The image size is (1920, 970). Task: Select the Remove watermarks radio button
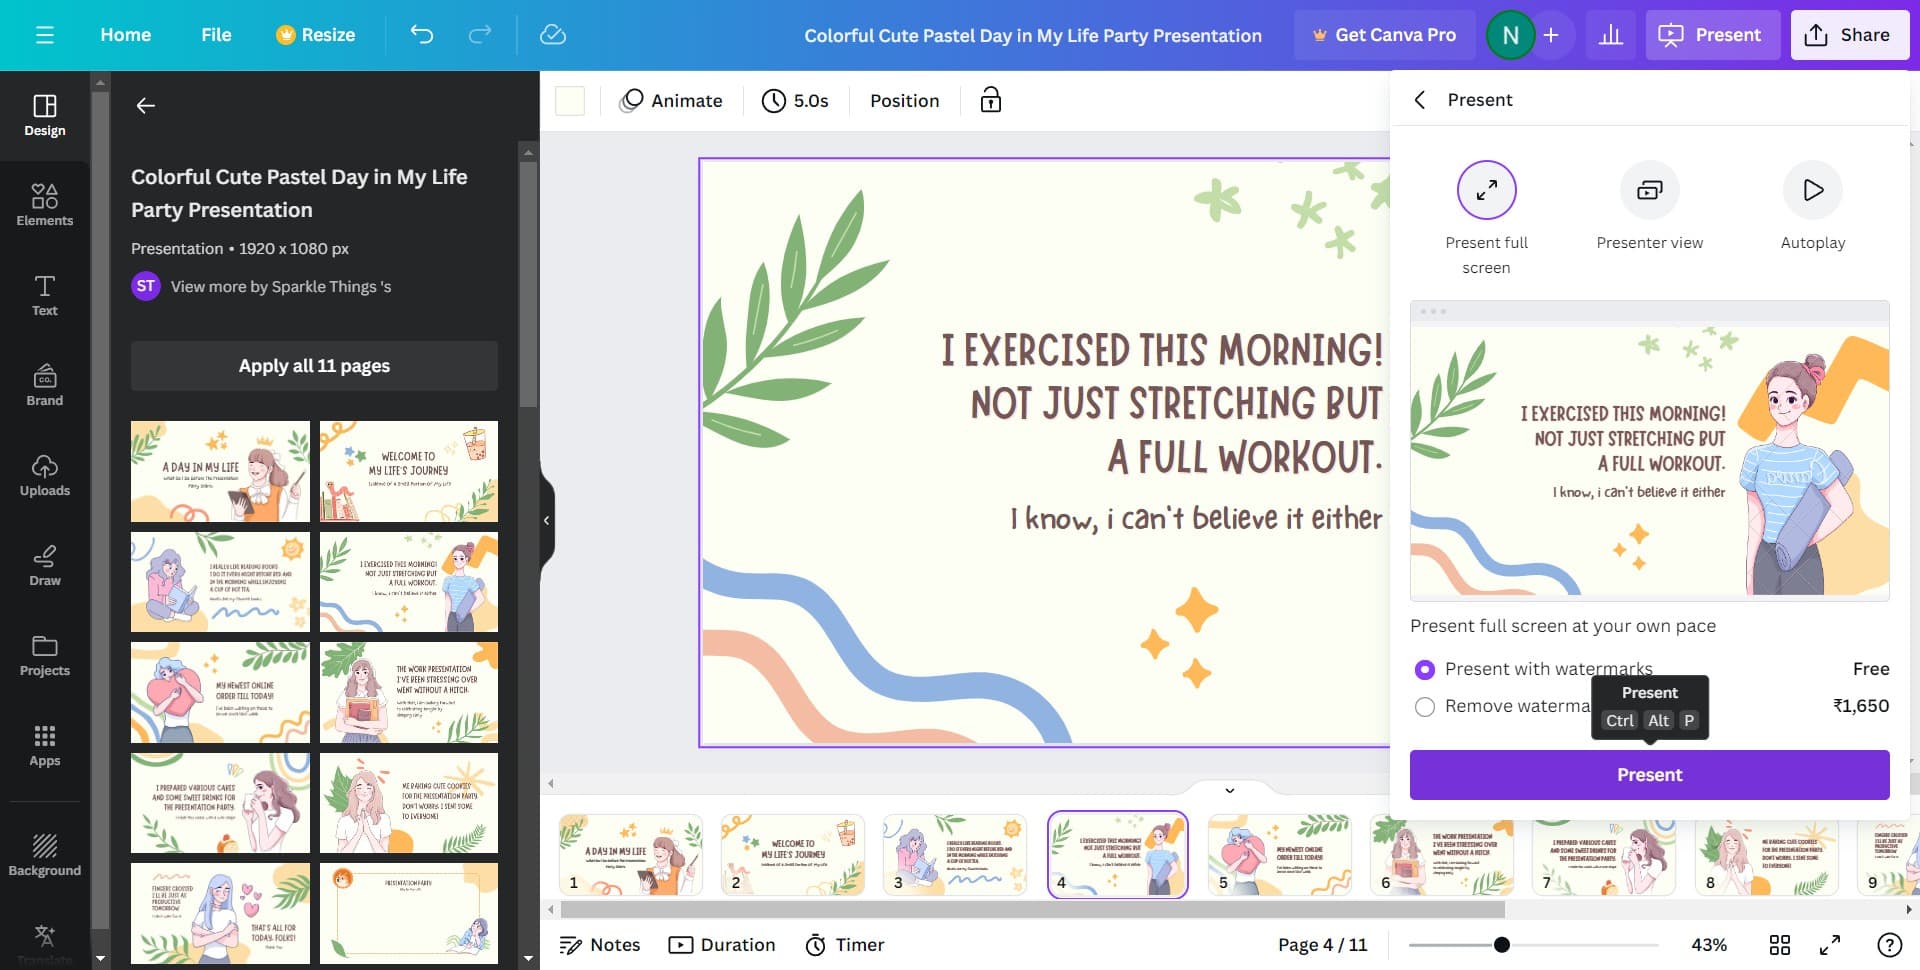[1425, 707]
